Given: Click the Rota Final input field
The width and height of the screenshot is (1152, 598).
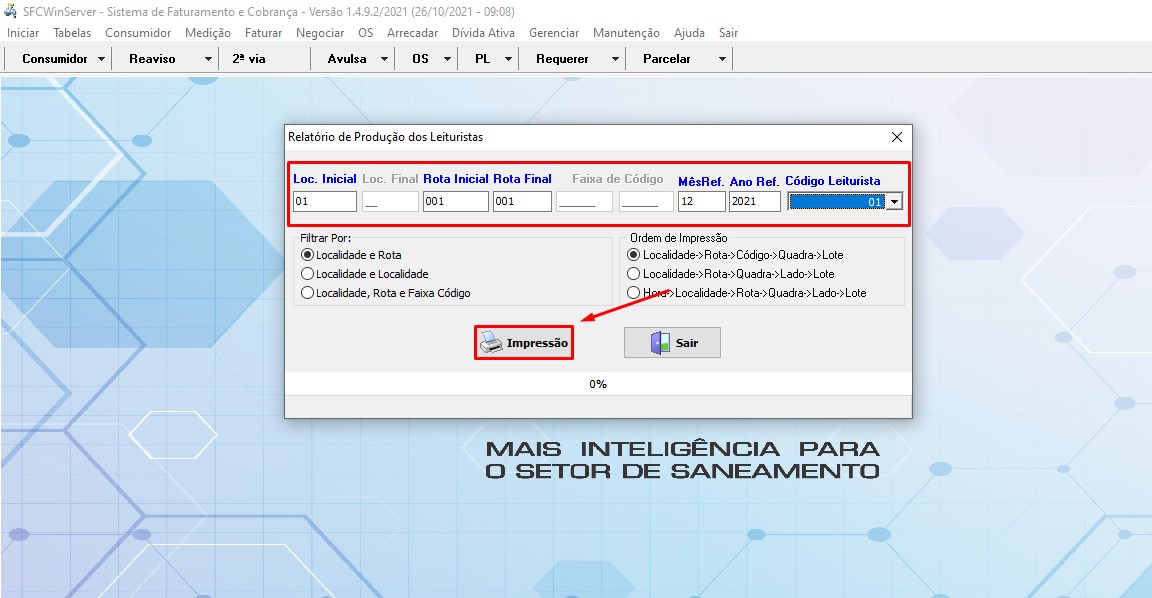Looking at the screenshot, I should coord(522,202).
